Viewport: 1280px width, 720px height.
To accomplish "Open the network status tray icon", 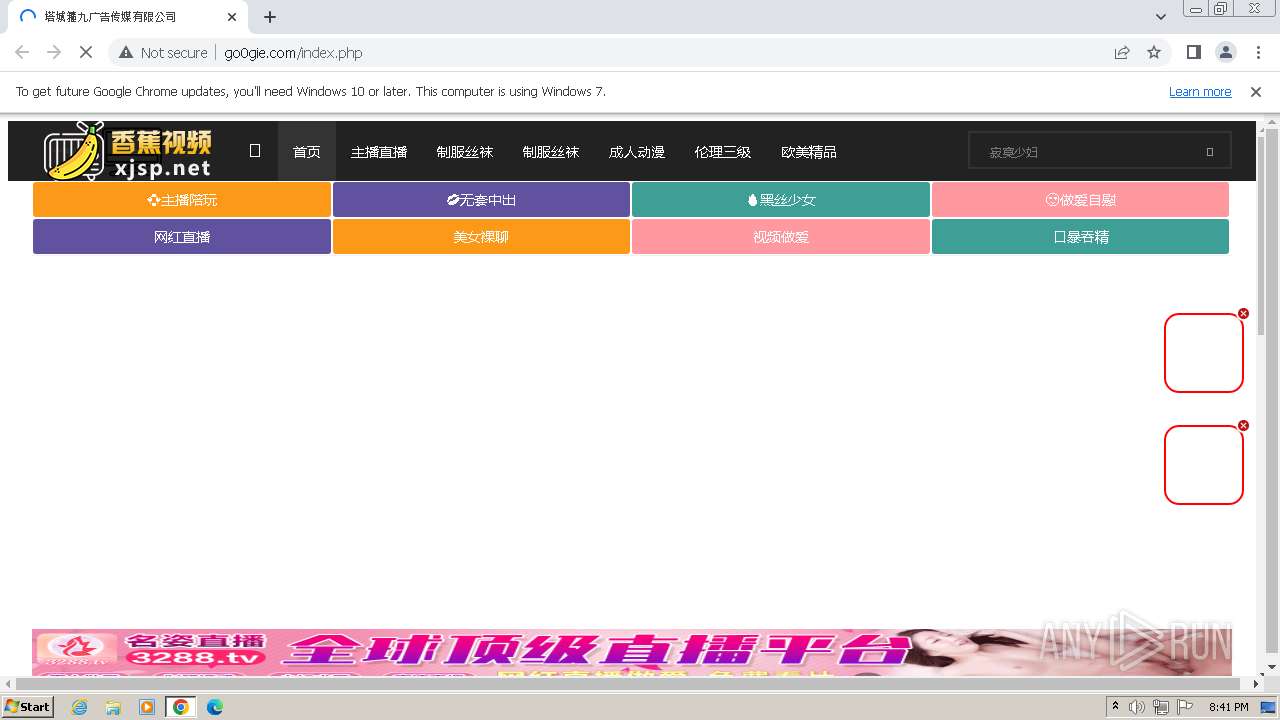I will [1161, 707].
